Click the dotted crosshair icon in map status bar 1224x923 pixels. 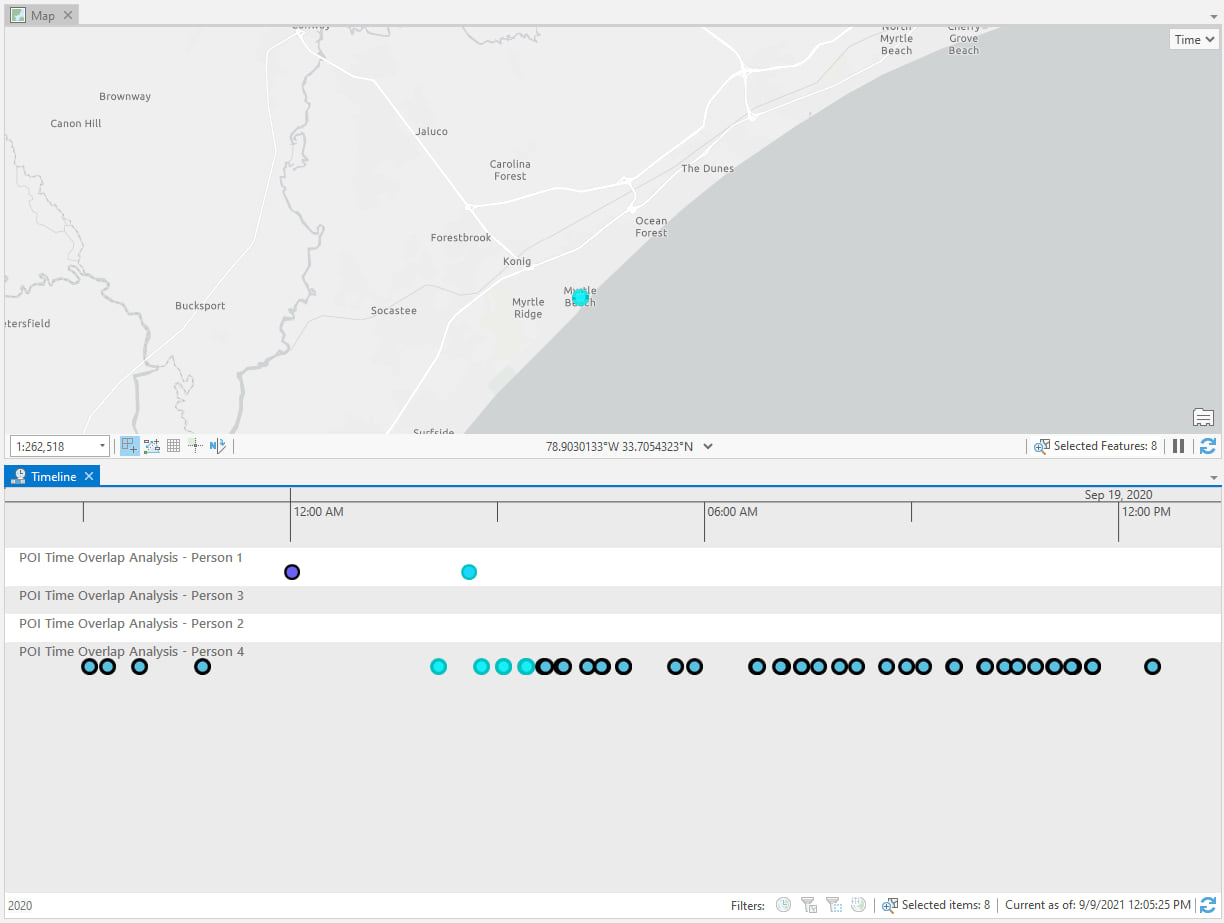point(194,445)
